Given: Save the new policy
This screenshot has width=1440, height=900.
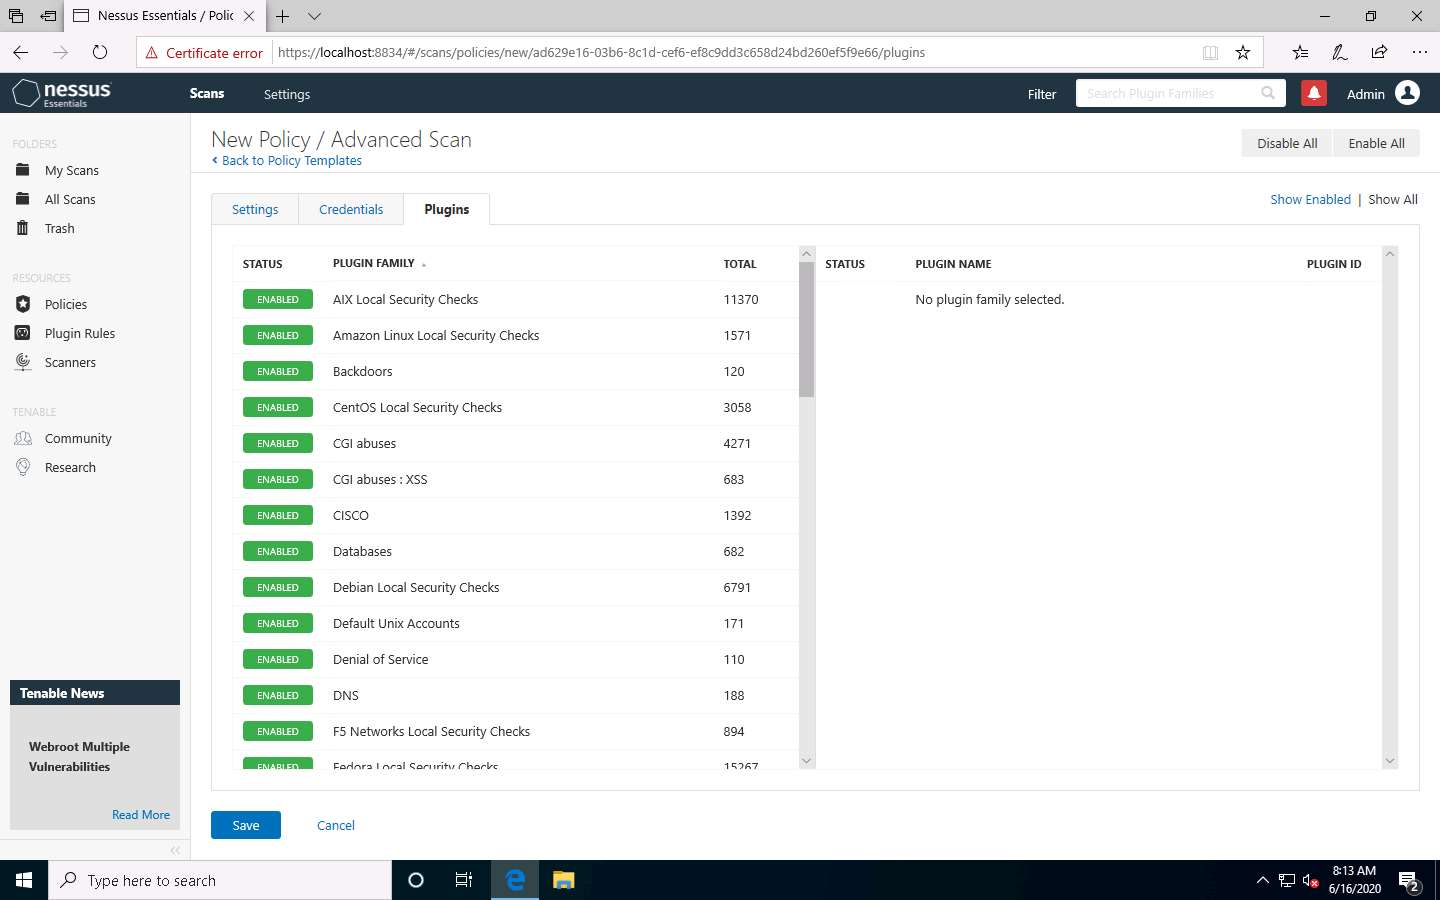Looking at the screenshot, I should point(246,825).
